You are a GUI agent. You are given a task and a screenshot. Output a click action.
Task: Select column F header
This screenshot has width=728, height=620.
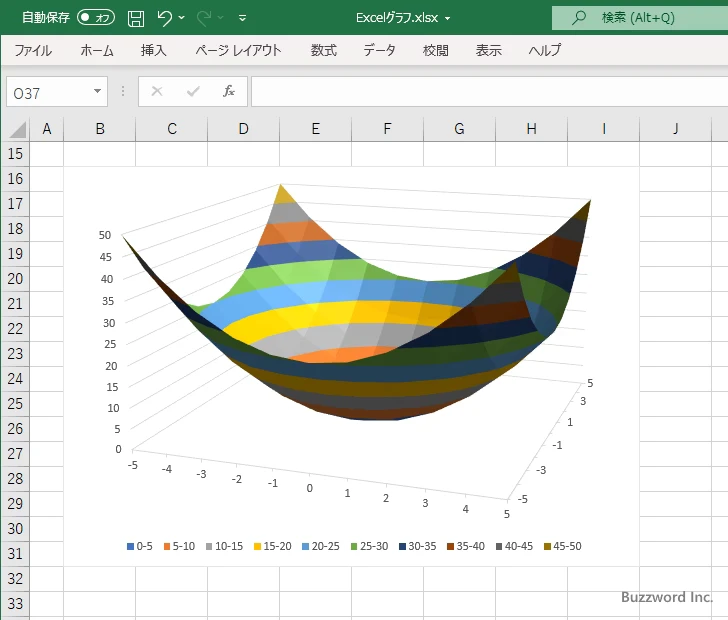pos(388,129)
